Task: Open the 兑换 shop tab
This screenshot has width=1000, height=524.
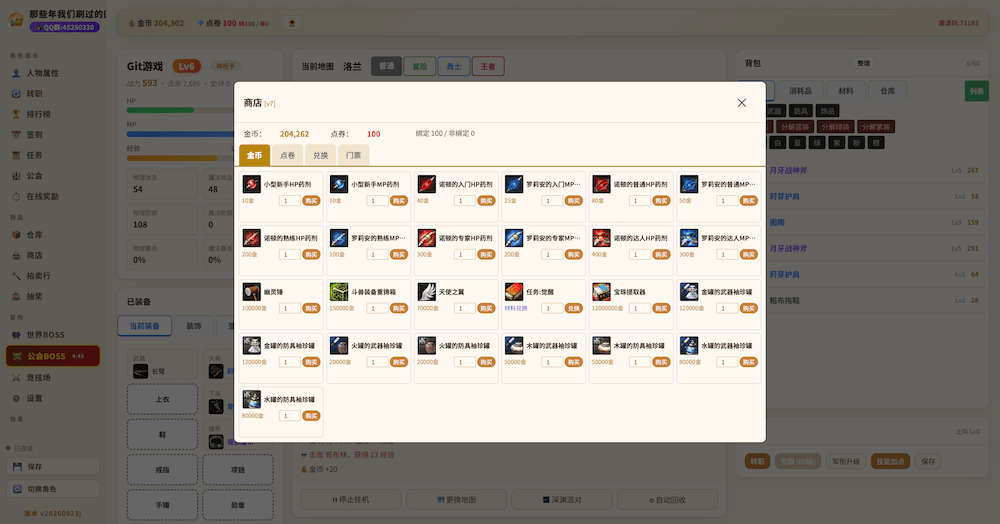Action: pos(320,156)
